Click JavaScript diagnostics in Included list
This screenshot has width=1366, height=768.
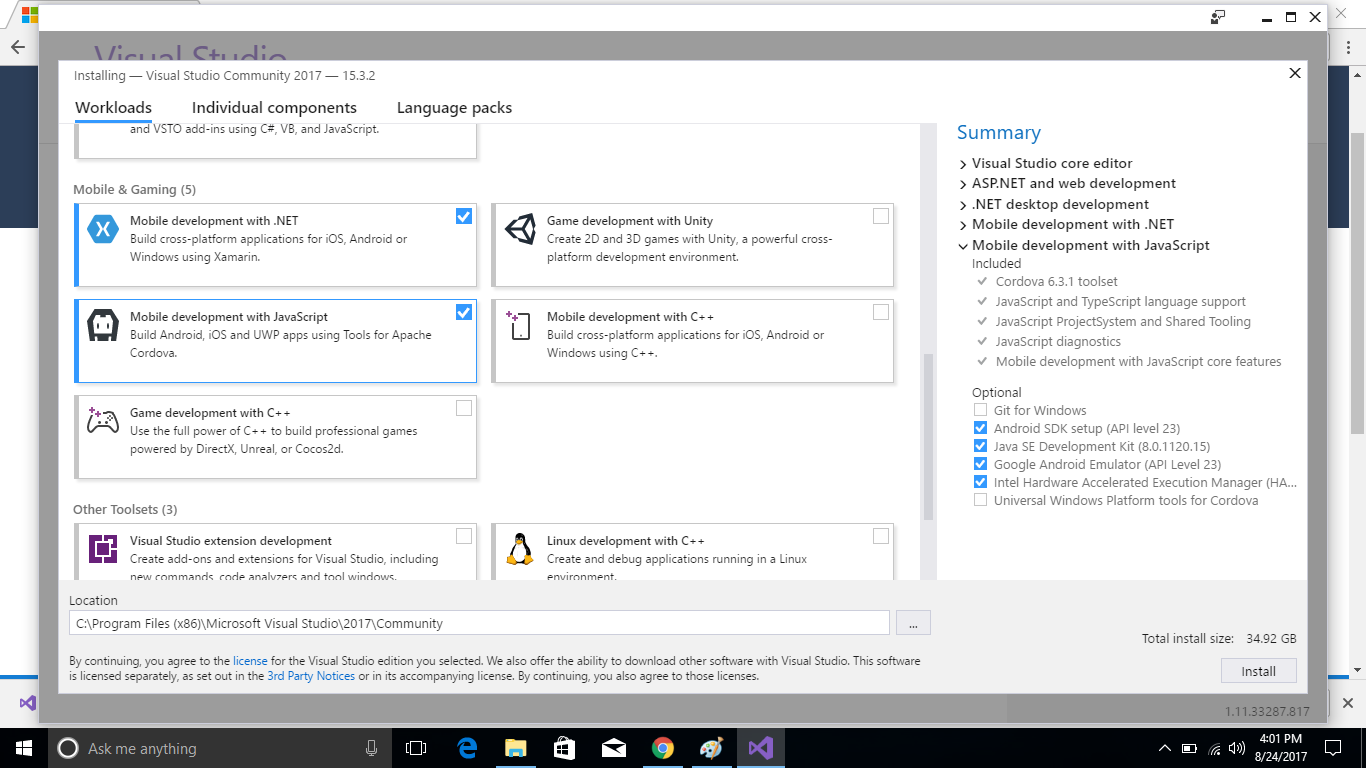(1058, 342)
